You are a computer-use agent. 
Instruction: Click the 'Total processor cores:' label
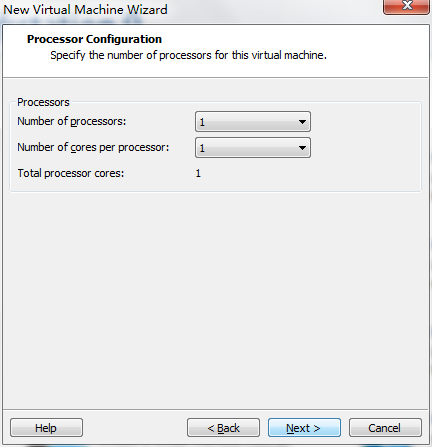click(x=71, y=173)
